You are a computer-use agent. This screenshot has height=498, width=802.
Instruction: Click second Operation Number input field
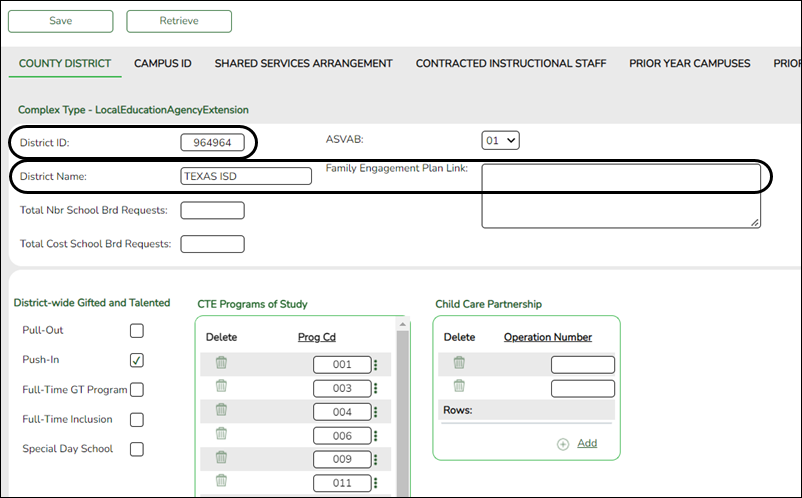tap(583, 388)
